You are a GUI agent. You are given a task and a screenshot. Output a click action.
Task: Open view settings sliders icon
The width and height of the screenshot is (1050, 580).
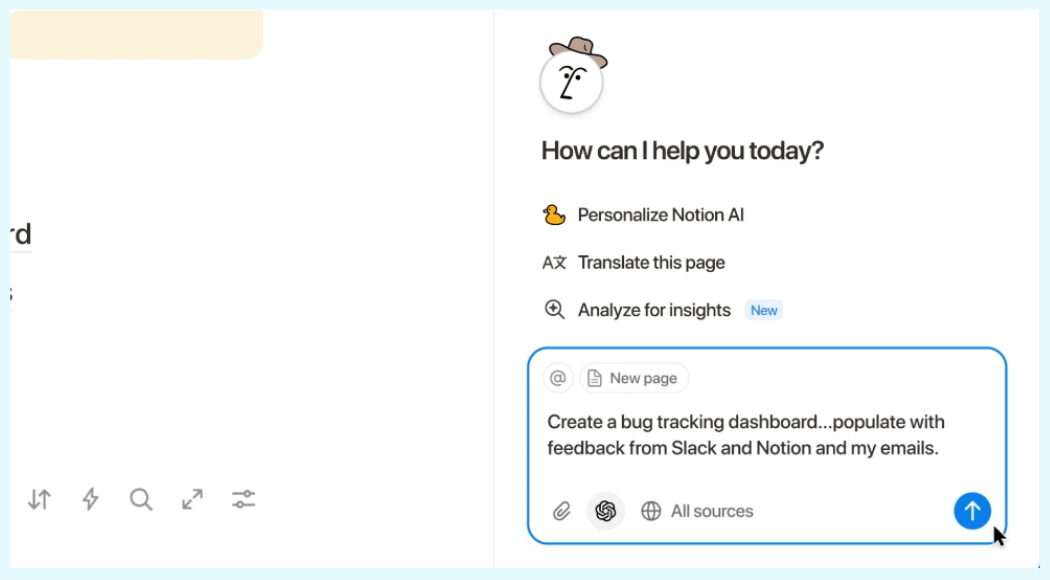243,499
